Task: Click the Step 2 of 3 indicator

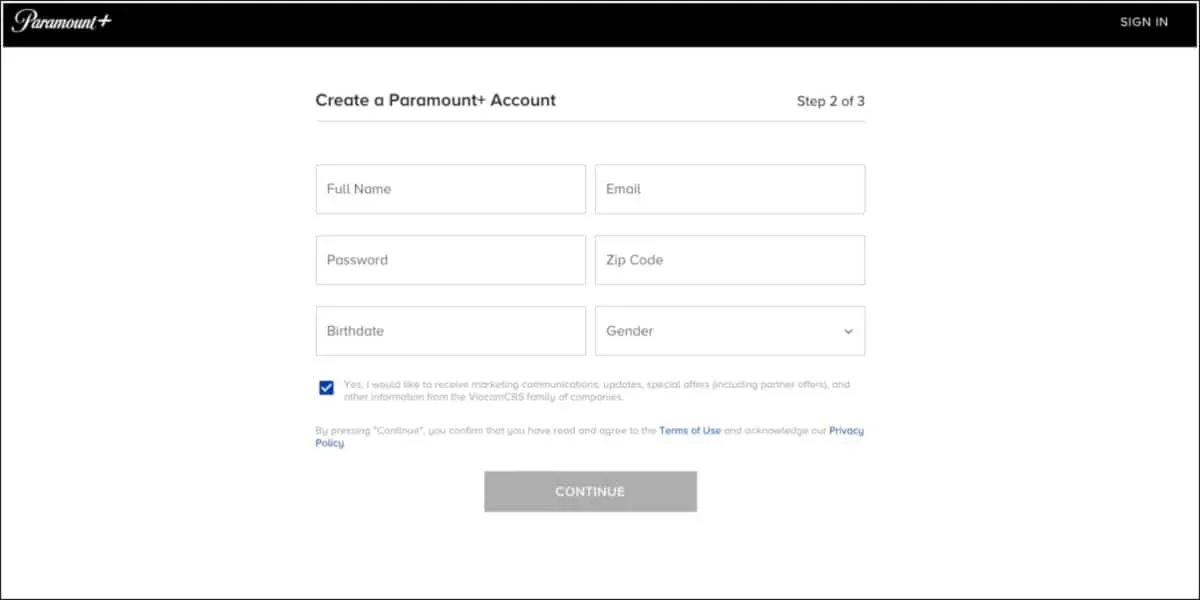Action: coord(830,101)
